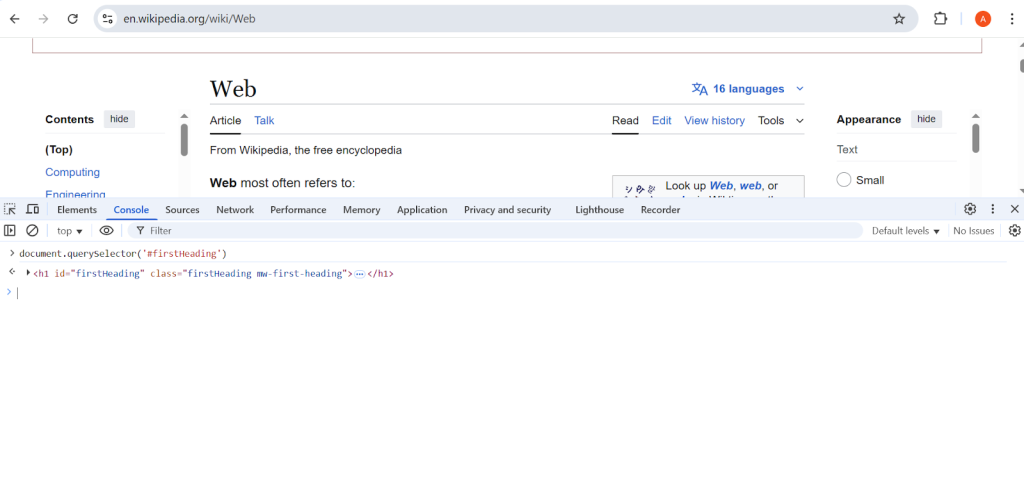Close the DevTools panel

pyautogui.click(x=1014, y=209)
